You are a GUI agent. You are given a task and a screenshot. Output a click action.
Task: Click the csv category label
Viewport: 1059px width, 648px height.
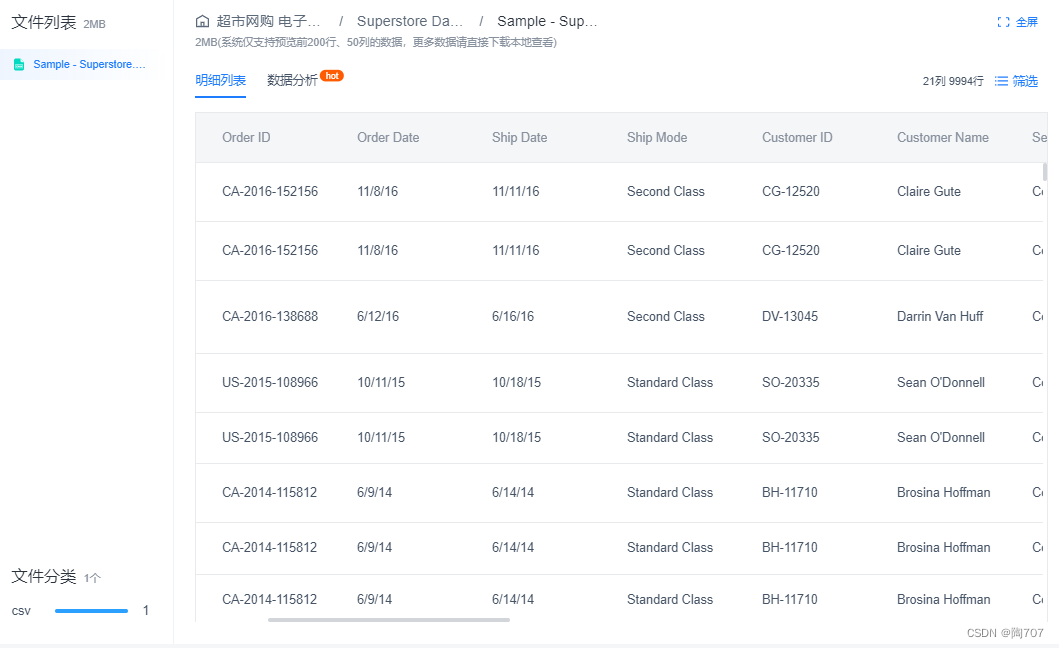21,611
